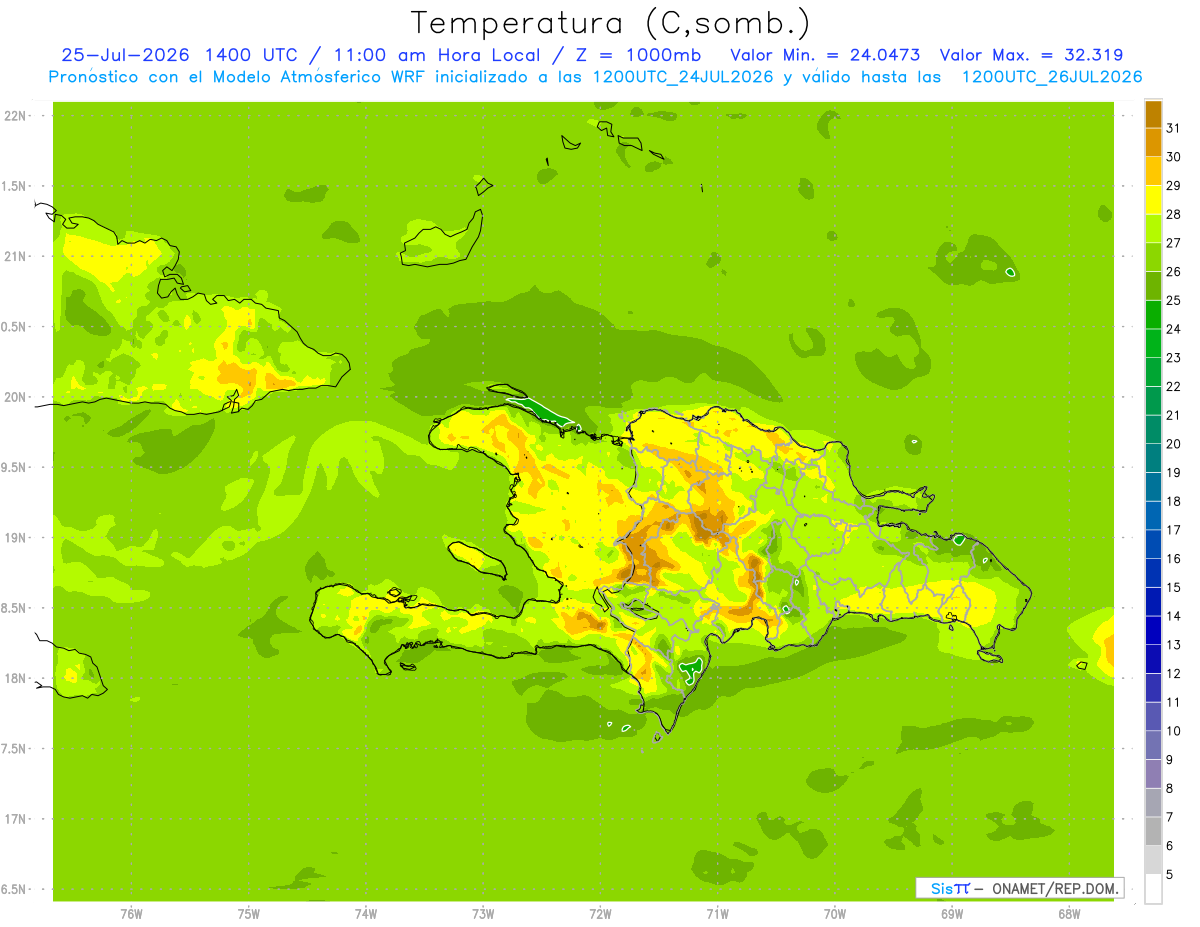Click the "SisTT – ONAMET/REP.DOM." credit label
The image size is (1200, 927).
pyautogui.click(x=1020, y=888)
